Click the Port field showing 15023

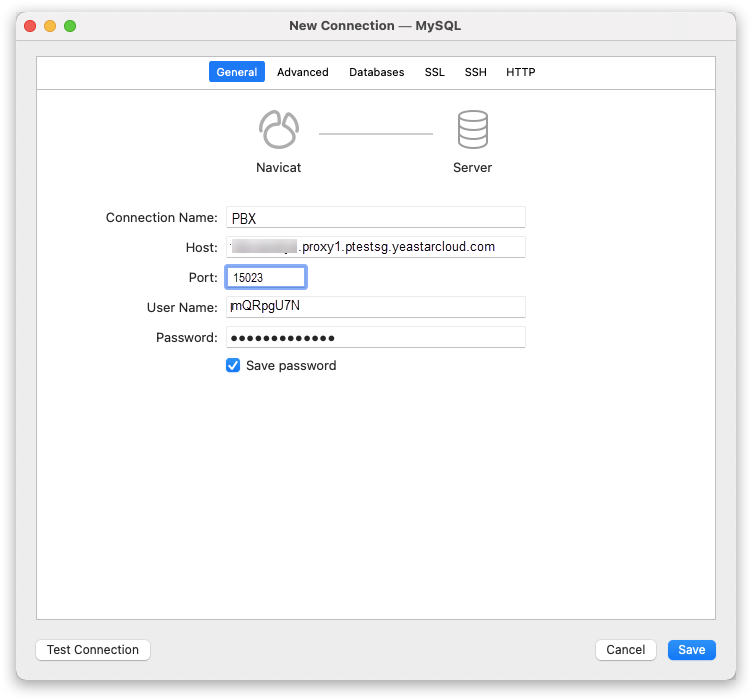(266, 277)
